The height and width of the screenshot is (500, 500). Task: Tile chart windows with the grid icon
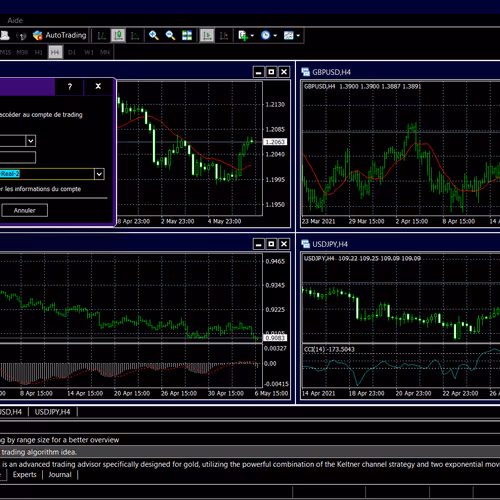coord(187,35)
